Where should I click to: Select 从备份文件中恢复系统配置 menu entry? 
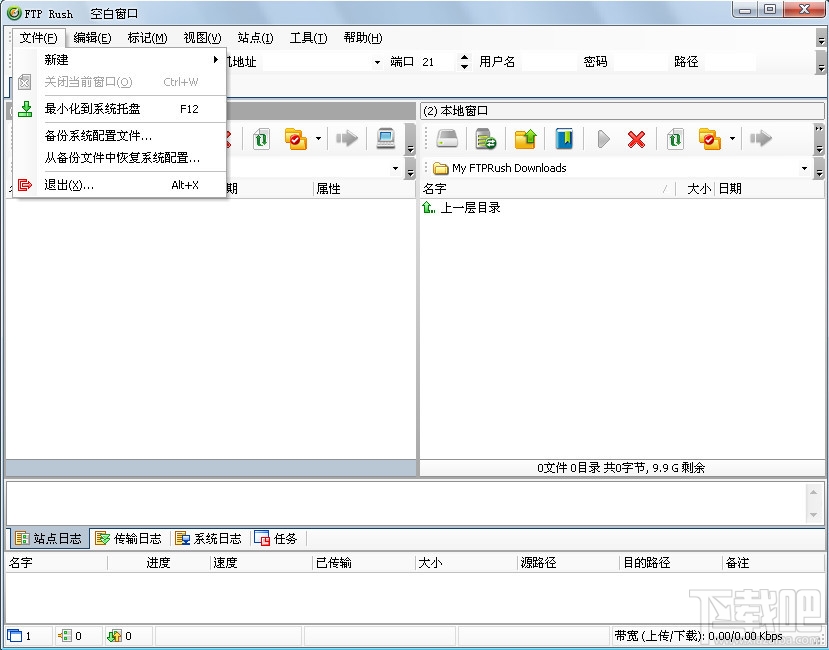(x=119, y=158)
